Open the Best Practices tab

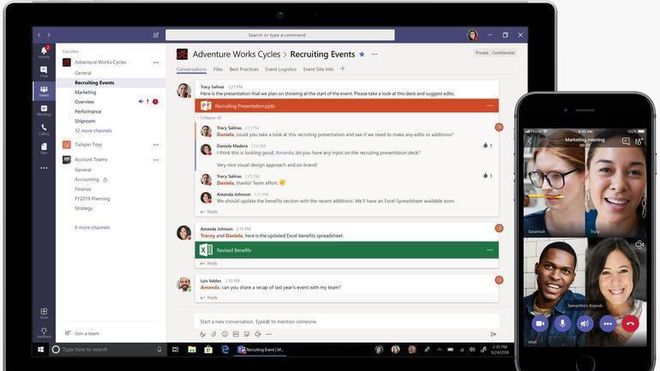pyautogui.click(x=244, y=69)
